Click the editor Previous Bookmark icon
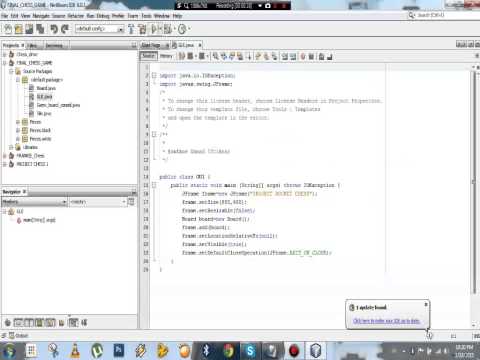 [x=258, y=56]
